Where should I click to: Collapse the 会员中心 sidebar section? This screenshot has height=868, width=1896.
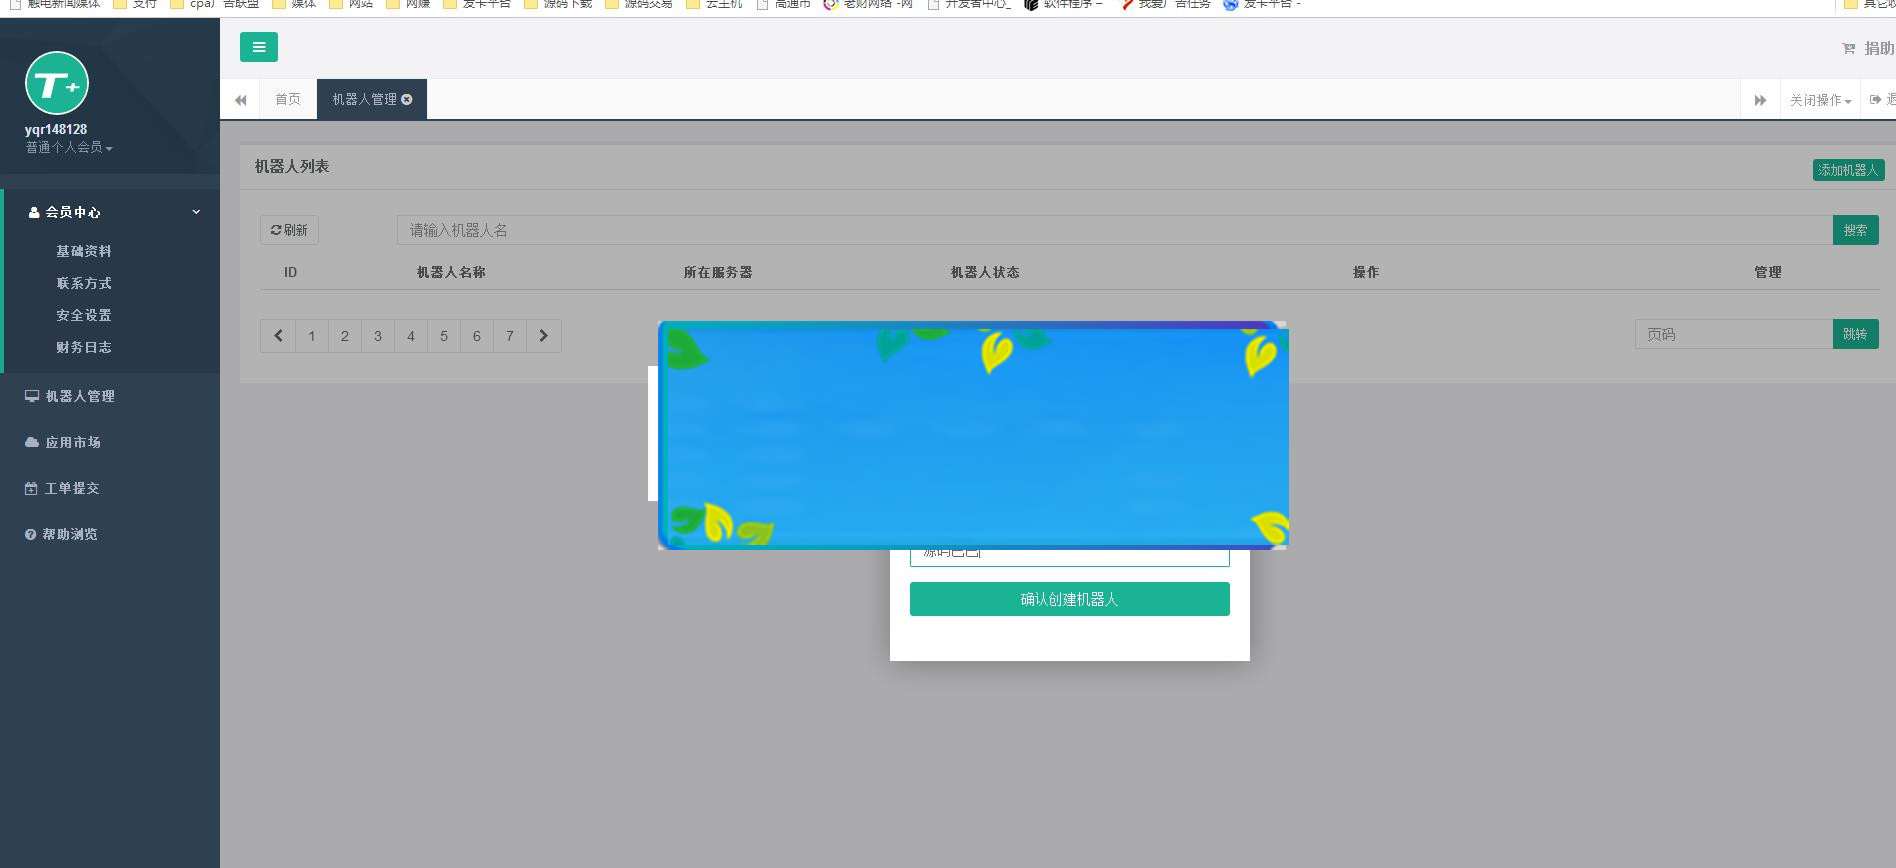pos(196,212)
